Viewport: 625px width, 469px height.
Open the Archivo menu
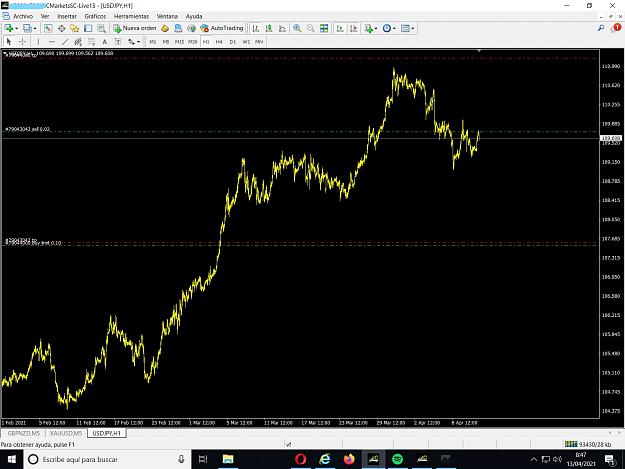point(23,16)
